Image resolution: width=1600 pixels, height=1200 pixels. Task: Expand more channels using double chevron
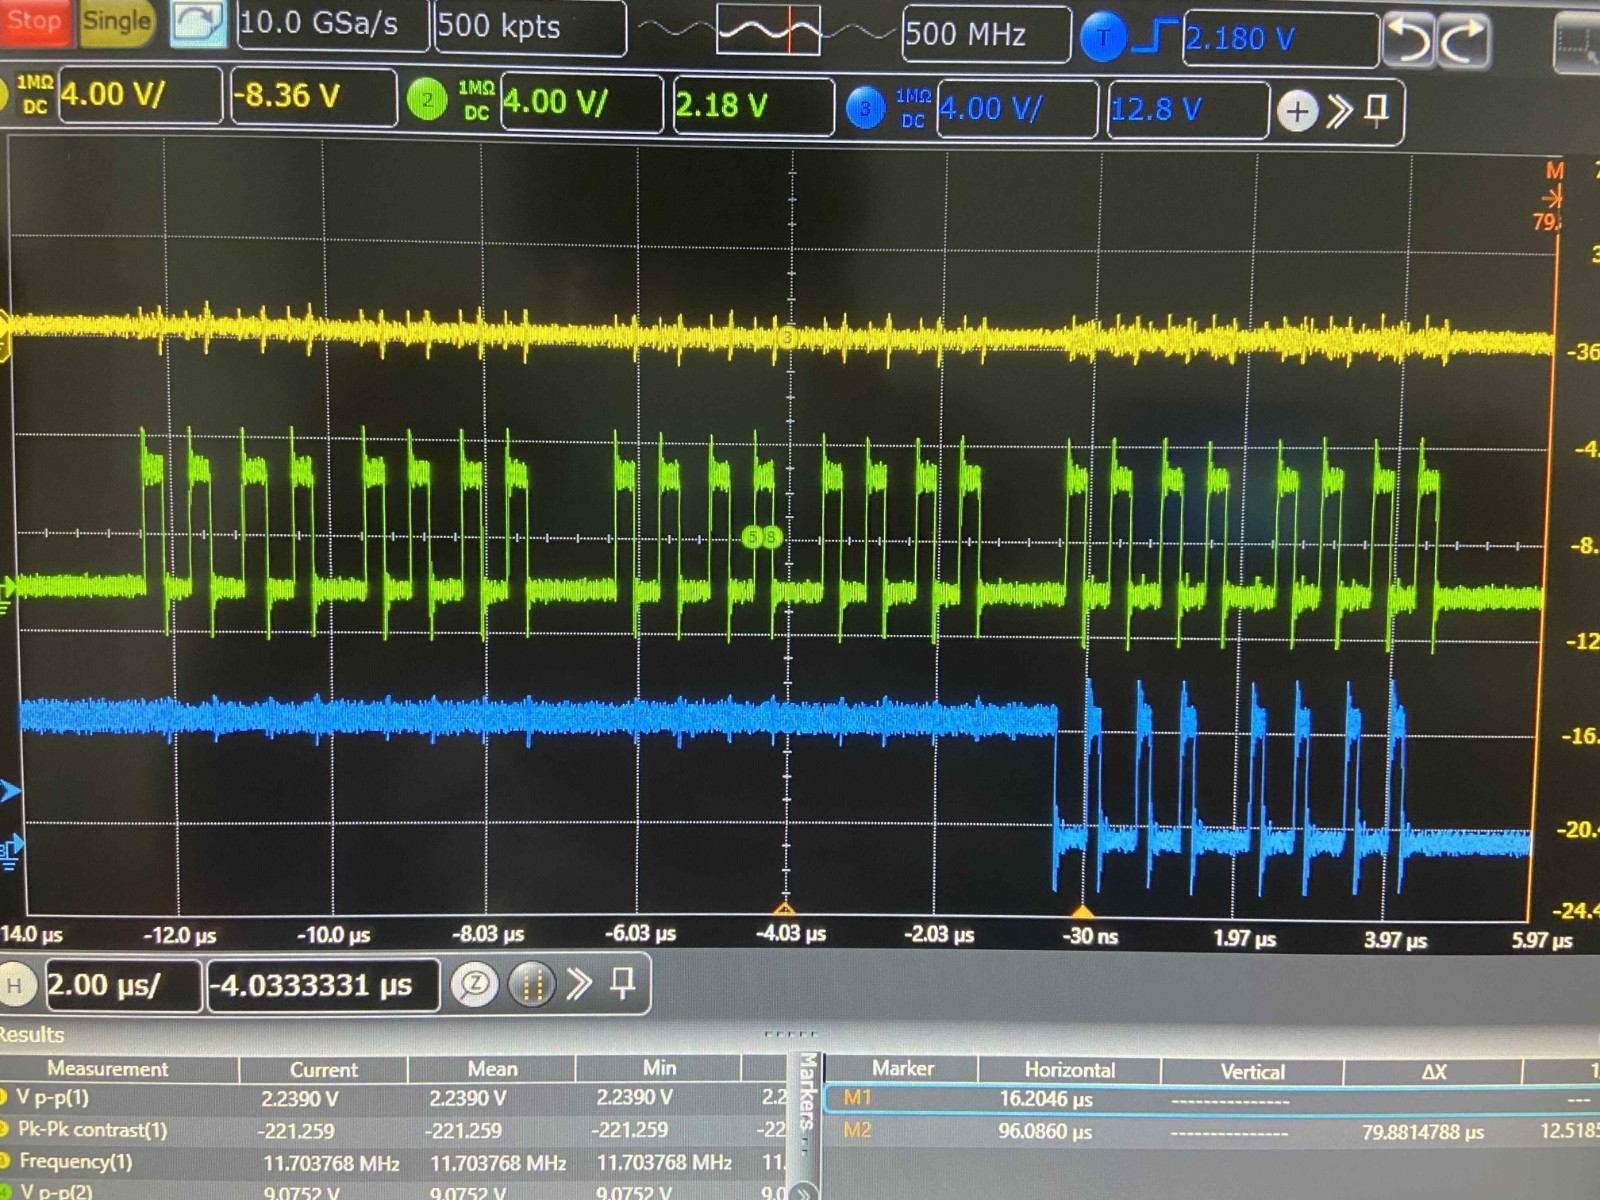(1339, 110)
